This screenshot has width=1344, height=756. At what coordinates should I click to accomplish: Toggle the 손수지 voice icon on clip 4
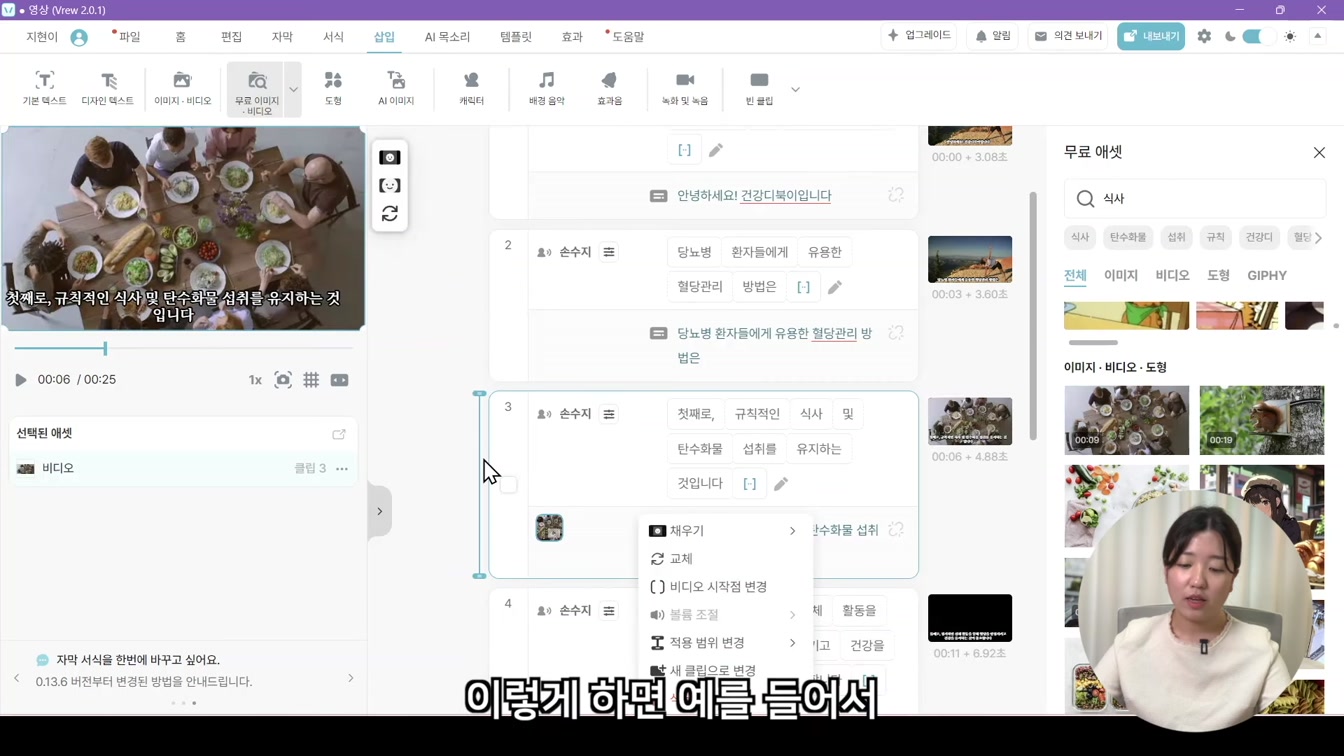pyautogui.click(x=544, y=611)
